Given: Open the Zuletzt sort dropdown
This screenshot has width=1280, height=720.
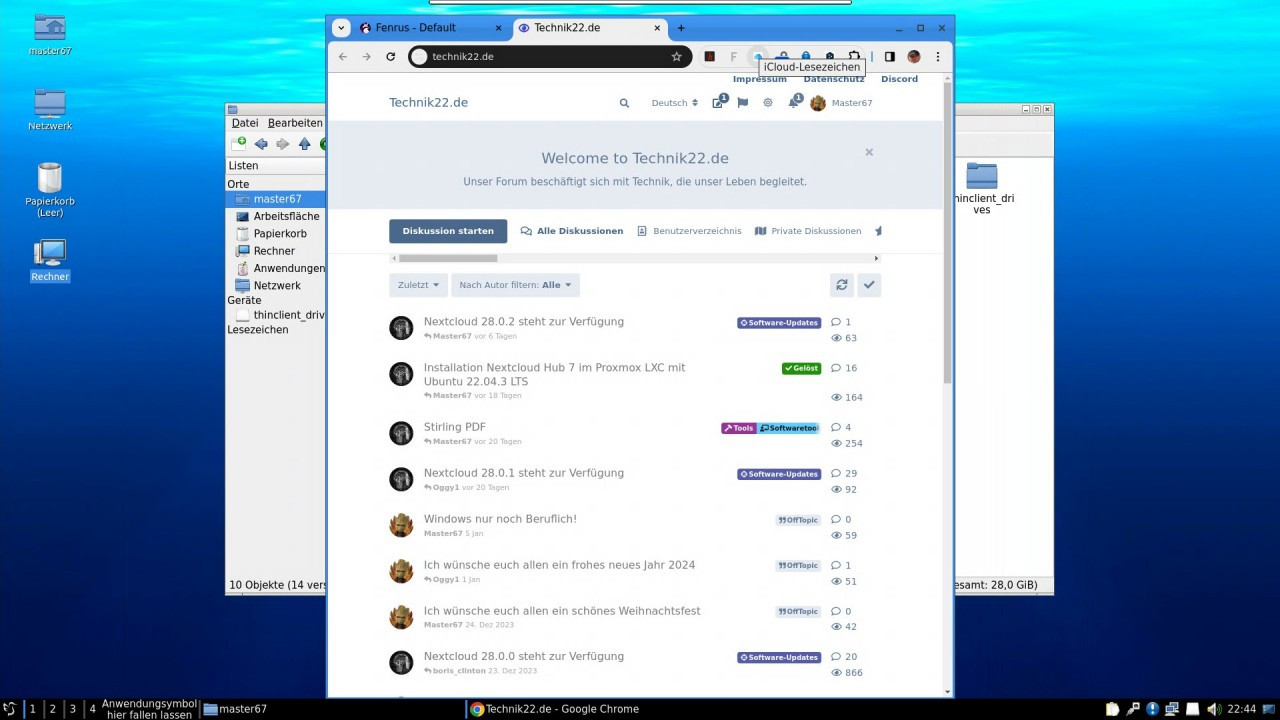Looking at the screenshot, I should (418, 285).
